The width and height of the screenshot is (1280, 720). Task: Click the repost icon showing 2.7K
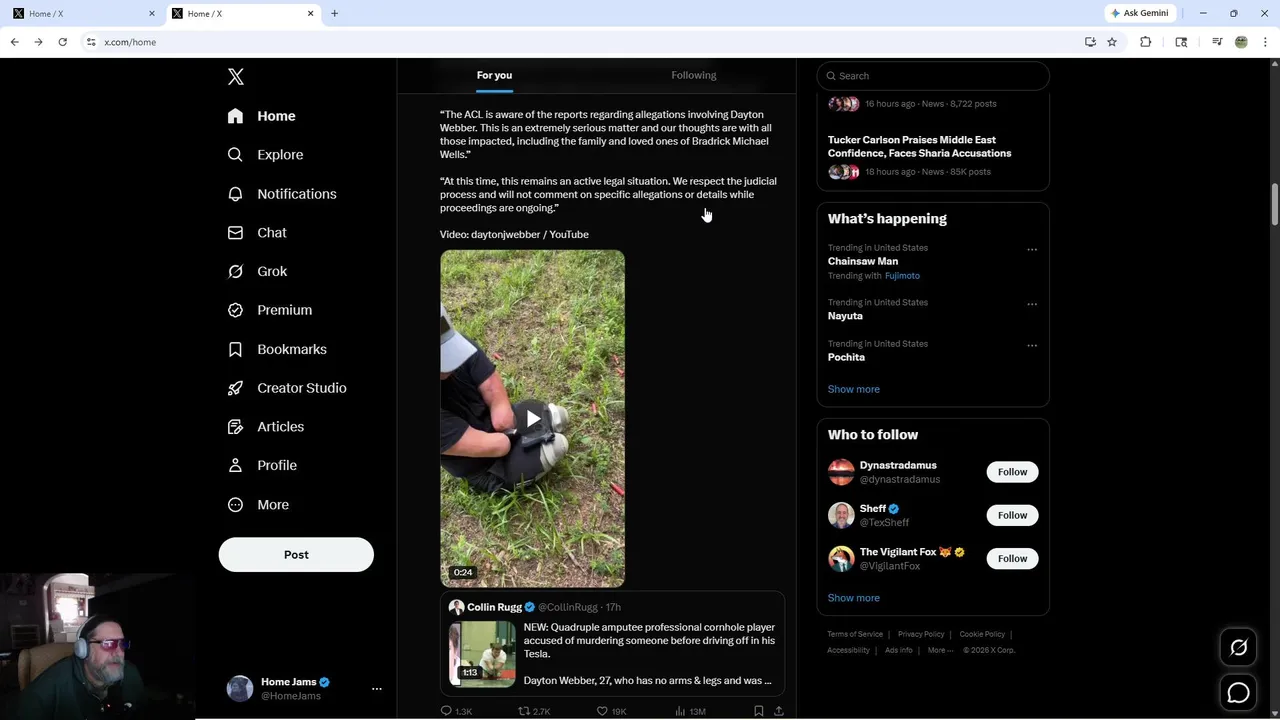click(x=524, y=711)
